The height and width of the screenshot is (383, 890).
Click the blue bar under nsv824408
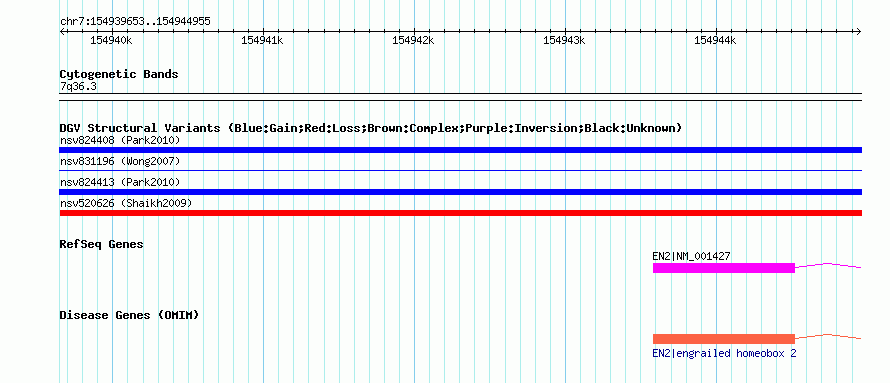(460, 150)
